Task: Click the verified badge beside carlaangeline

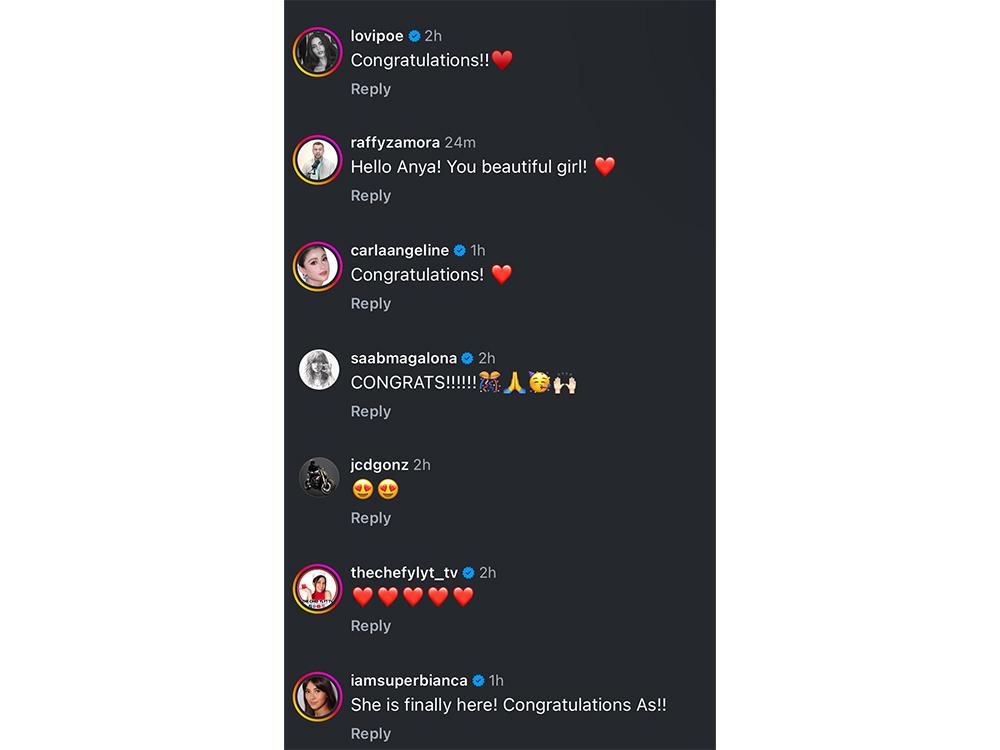Action: pyautogui.click(x=460, y=251)
